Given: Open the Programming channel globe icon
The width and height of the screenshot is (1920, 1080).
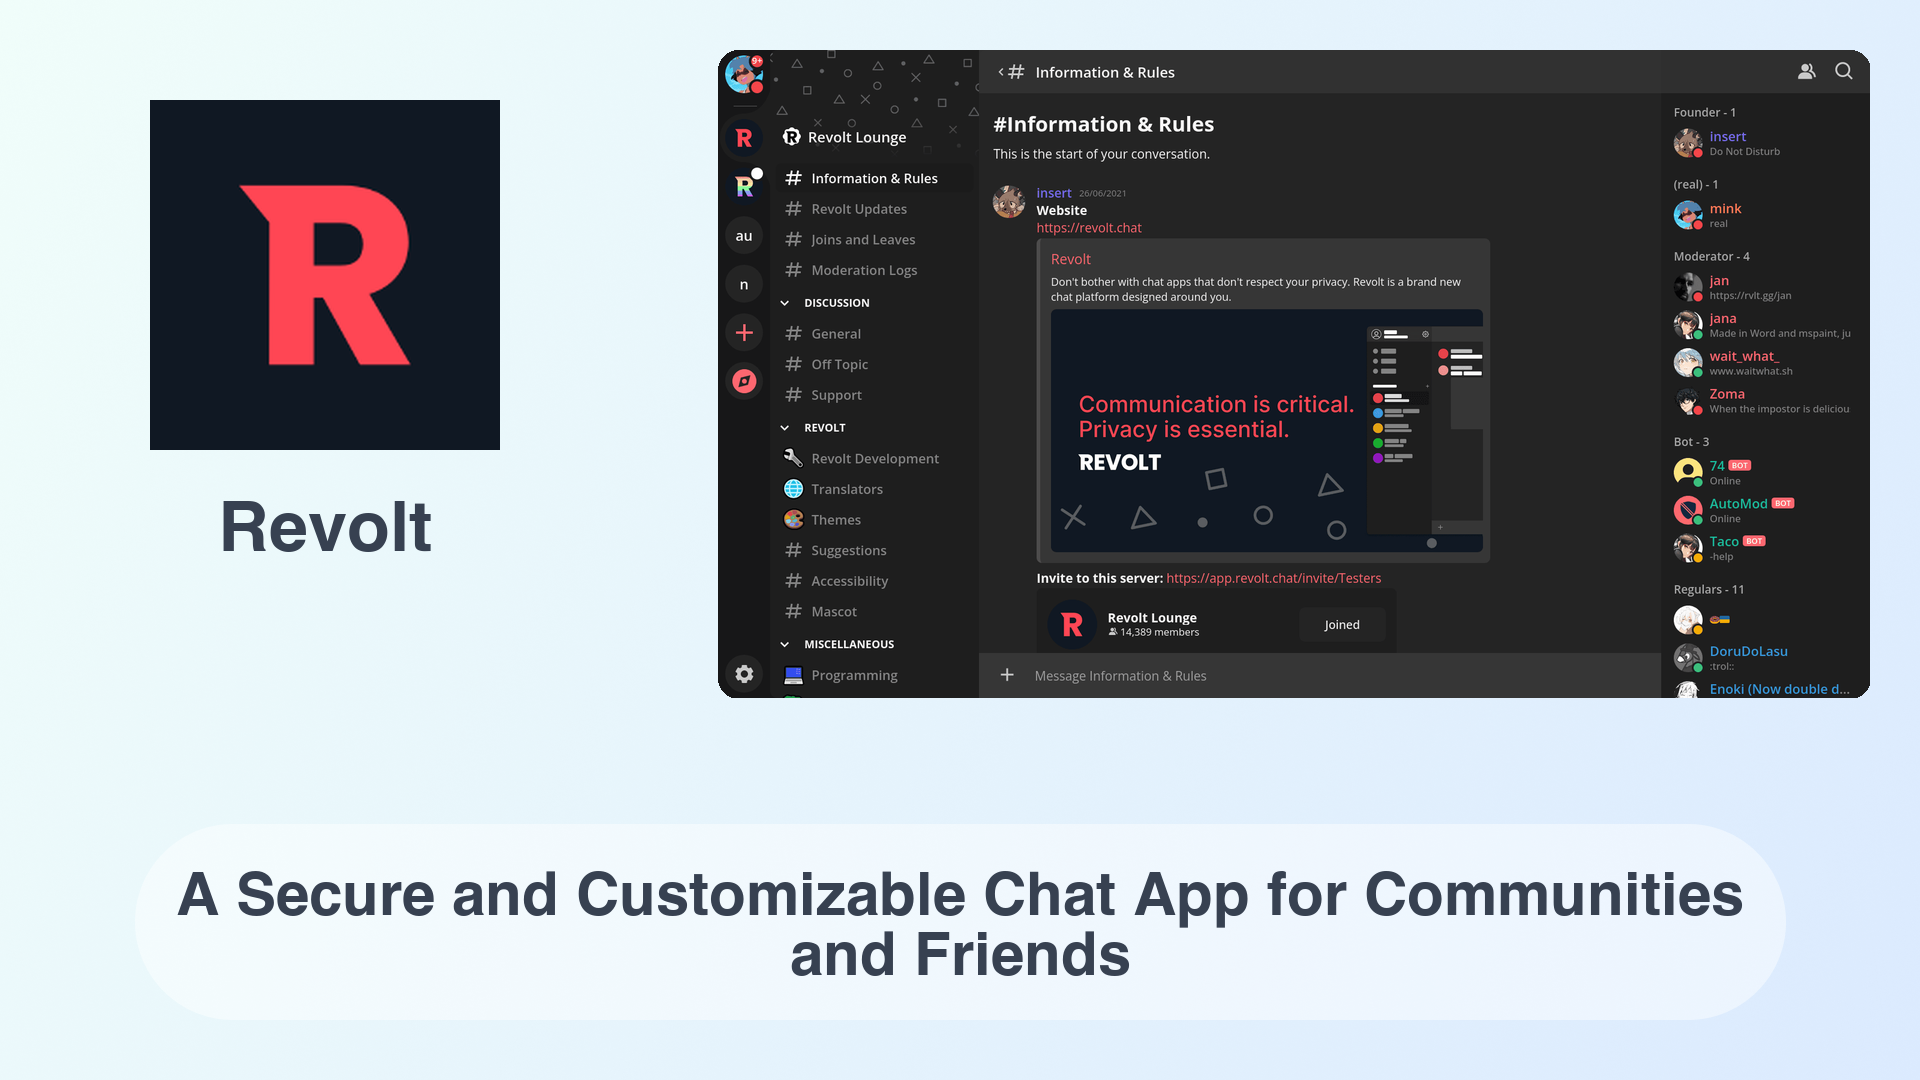Looking at the screenshot, I should (x=793, y=675).
